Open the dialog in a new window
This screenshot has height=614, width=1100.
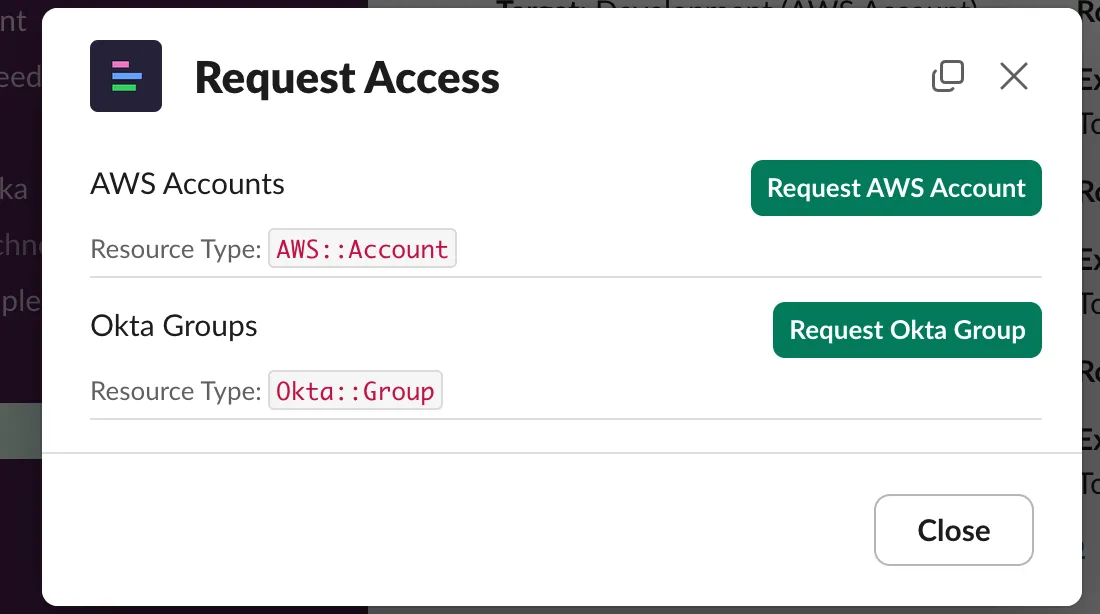point(947,76)
